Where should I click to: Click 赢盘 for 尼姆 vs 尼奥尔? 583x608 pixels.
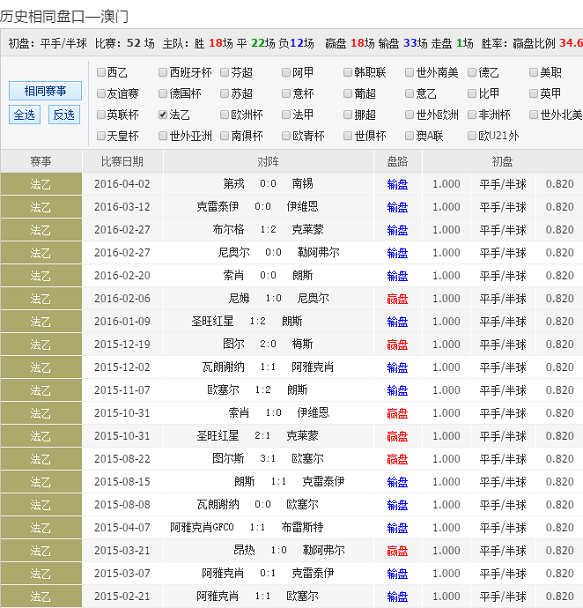click(397, 299)
